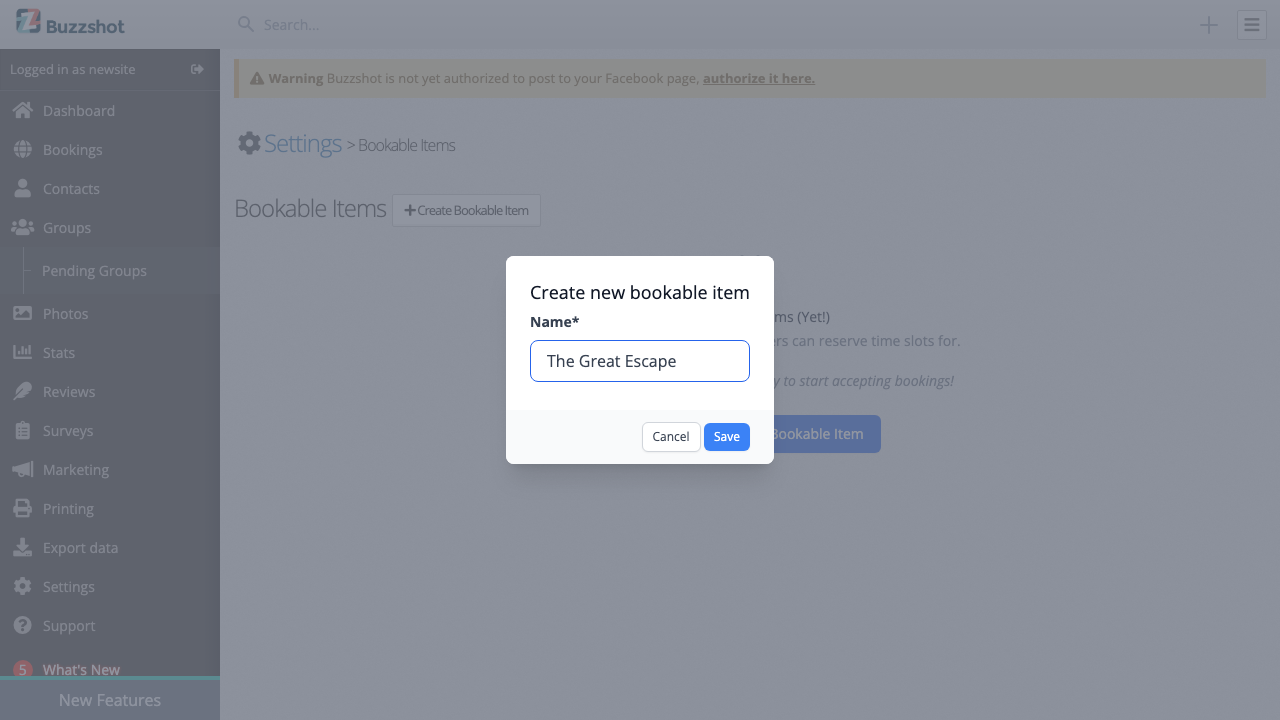This screenshot has width=1280, height=720.
Task: Click Cancel in the dialog
Action: 671,437
